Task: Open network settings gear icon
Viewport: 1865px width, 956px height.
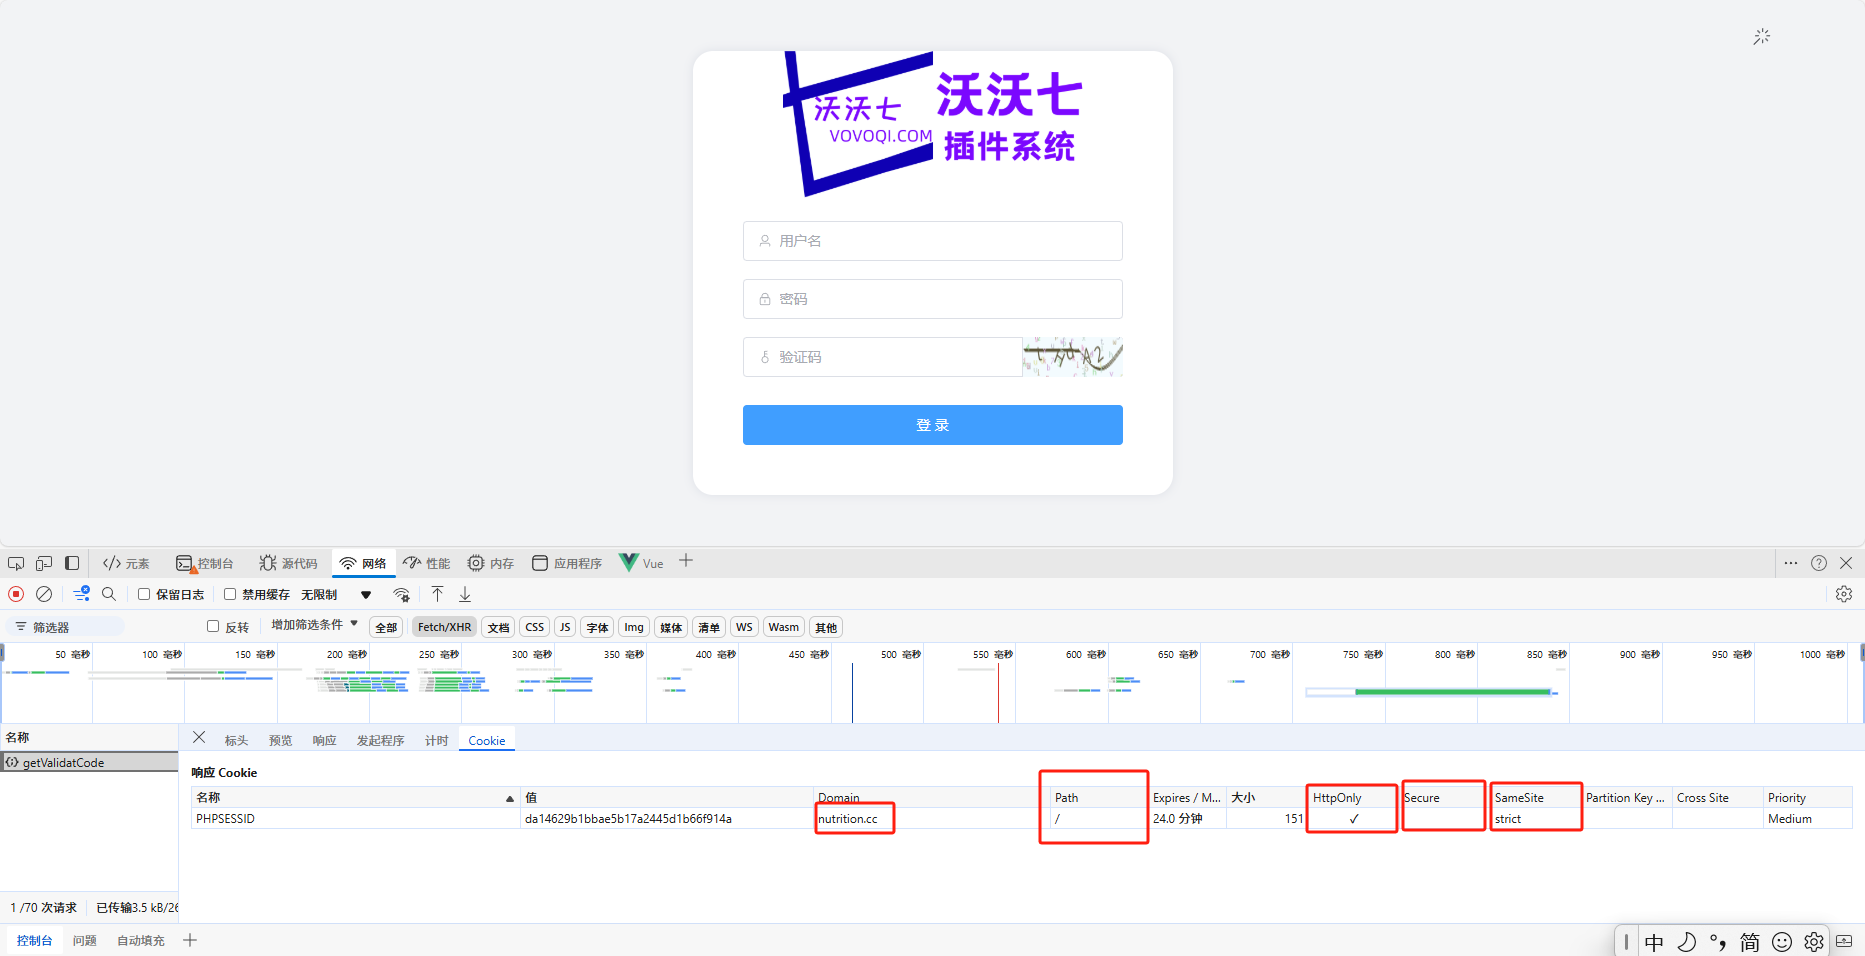Action: 1844,594
